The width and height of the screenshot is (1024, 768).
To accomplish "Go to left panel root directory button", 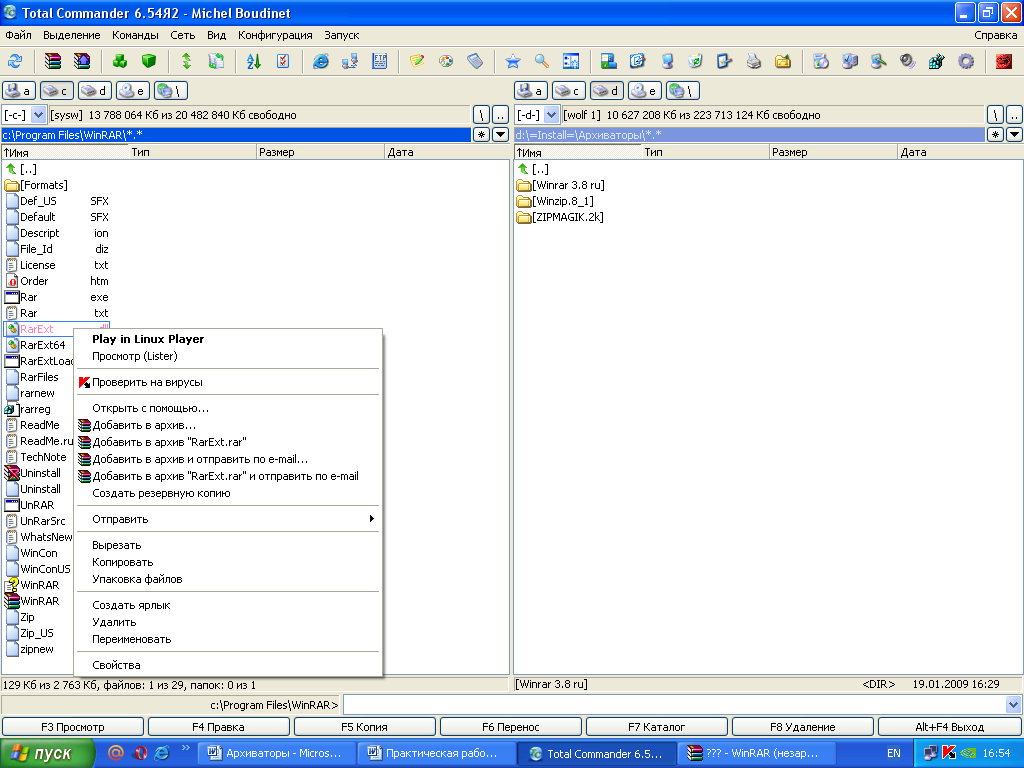I will (481, 115).
